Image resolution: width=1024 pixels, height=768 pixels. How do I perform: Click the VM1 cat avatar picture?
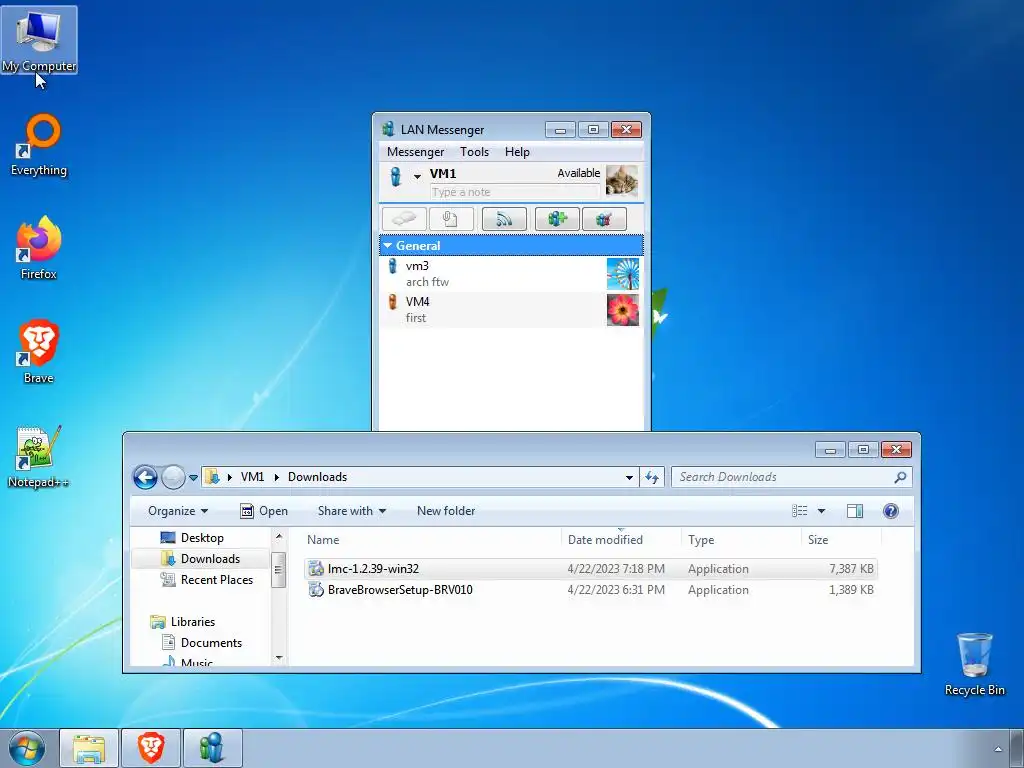622,180
